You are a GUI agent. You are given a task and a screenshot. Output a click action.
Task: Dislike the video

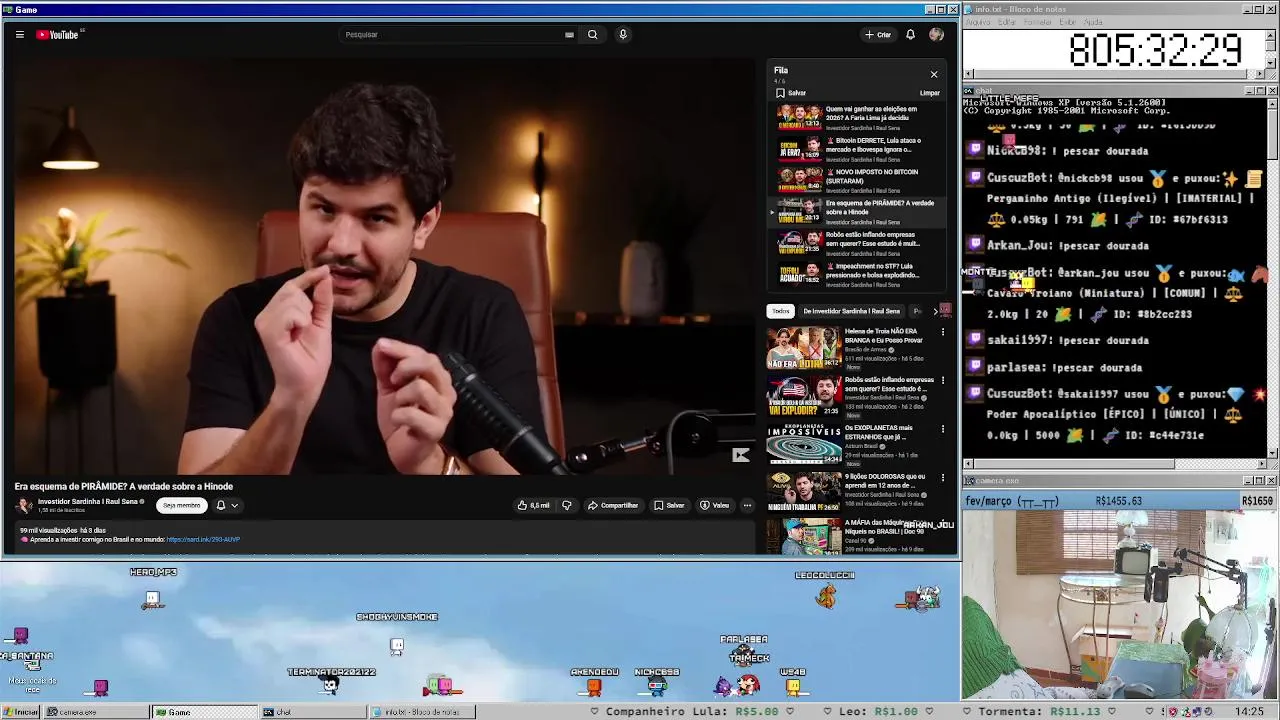point(566,505)
